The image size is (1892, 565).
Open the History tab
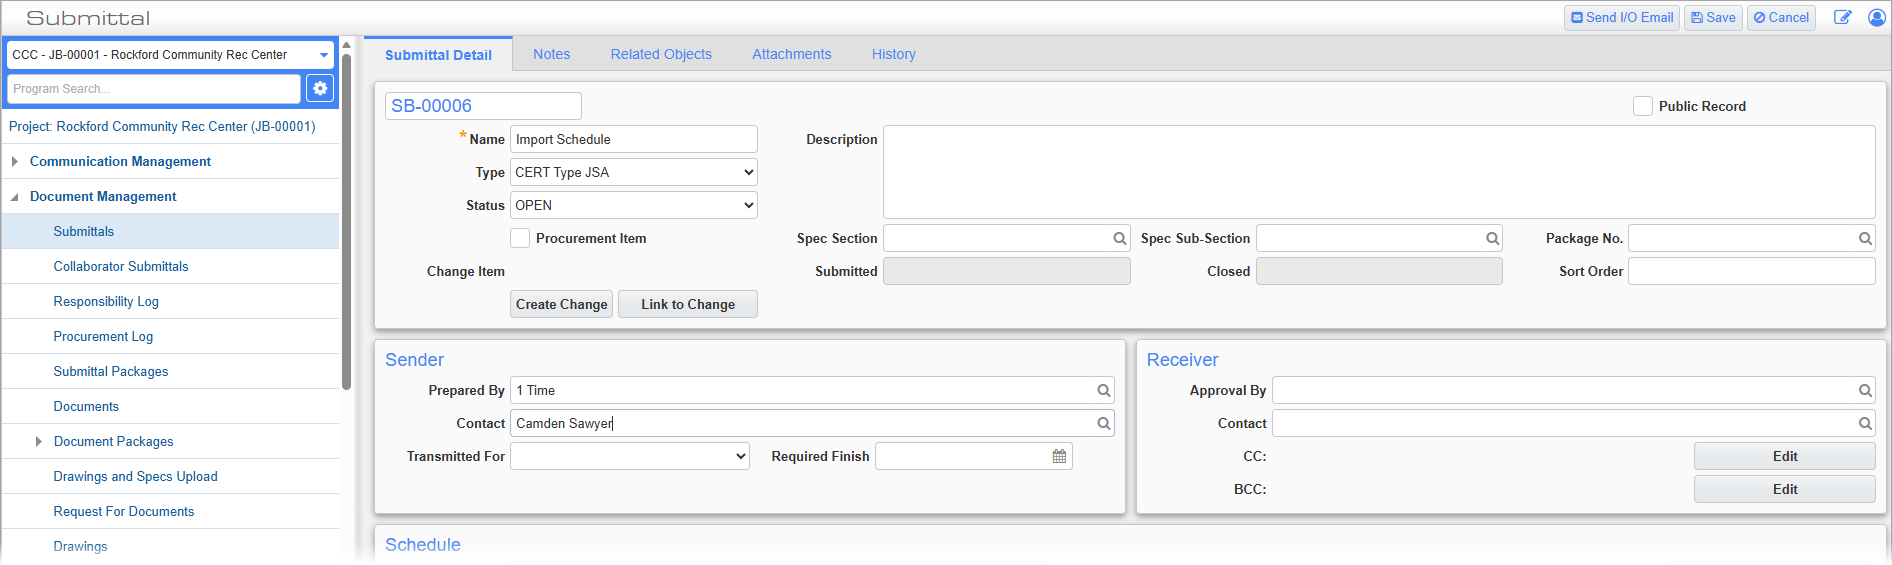(x=894, y=54)
